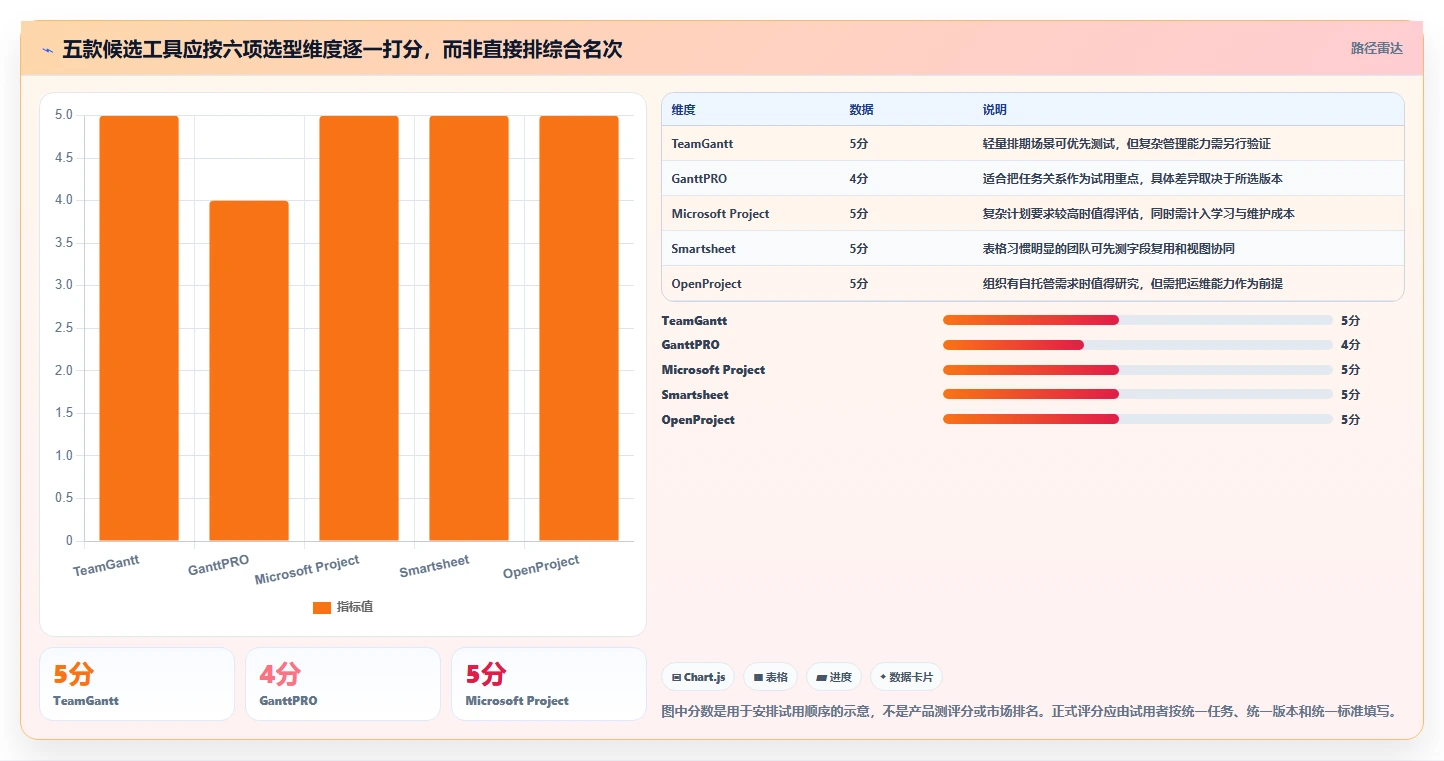Click the Smartsheet label in progress list
This screenshot has height=761, width=1444.
point(695,395)
